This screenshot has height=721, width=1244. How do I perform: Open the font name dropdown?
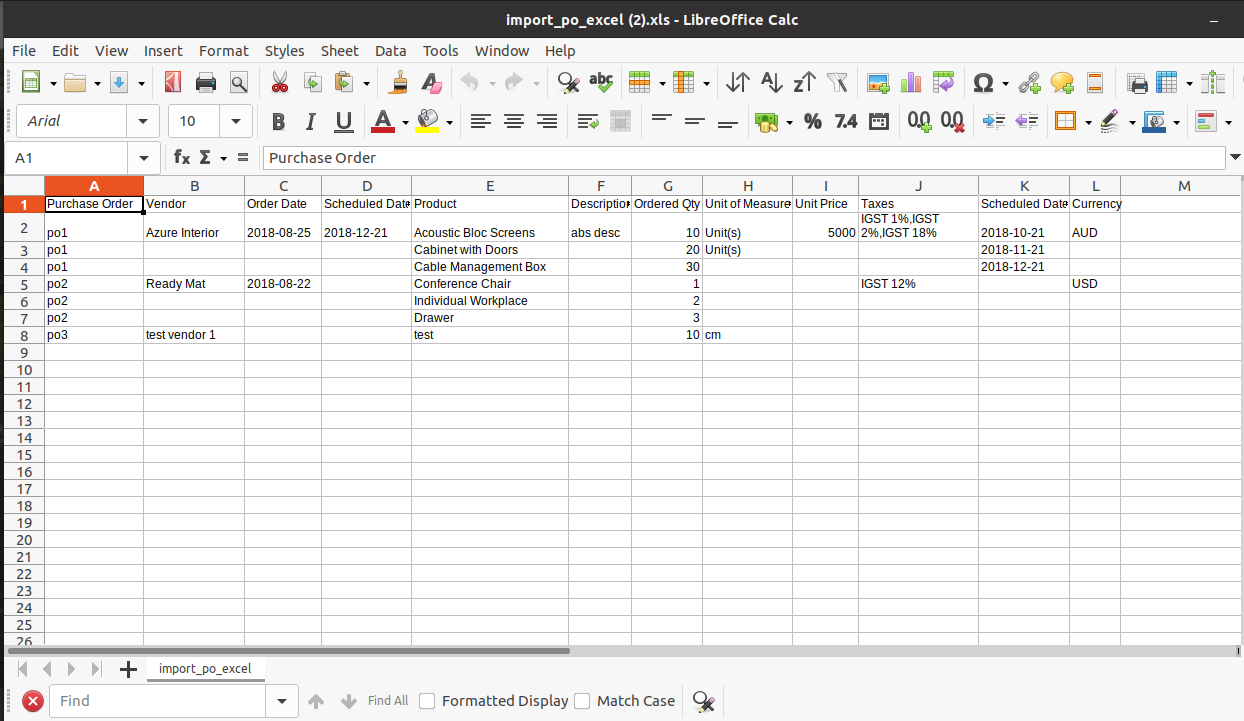(143, 121)
